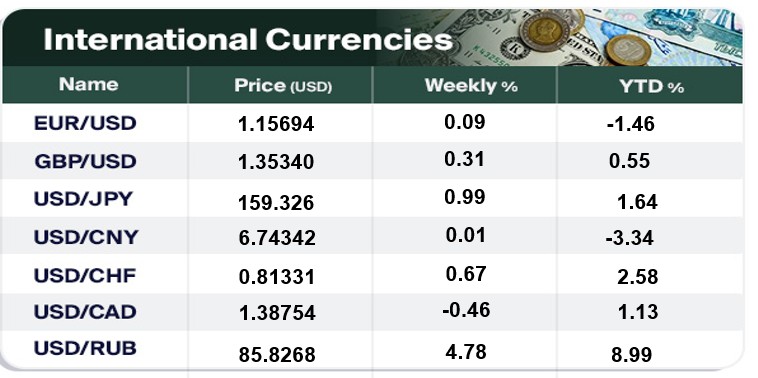
Task: Click USD/CAD weekly change -0.46
Action: click(x=466, y=310)
